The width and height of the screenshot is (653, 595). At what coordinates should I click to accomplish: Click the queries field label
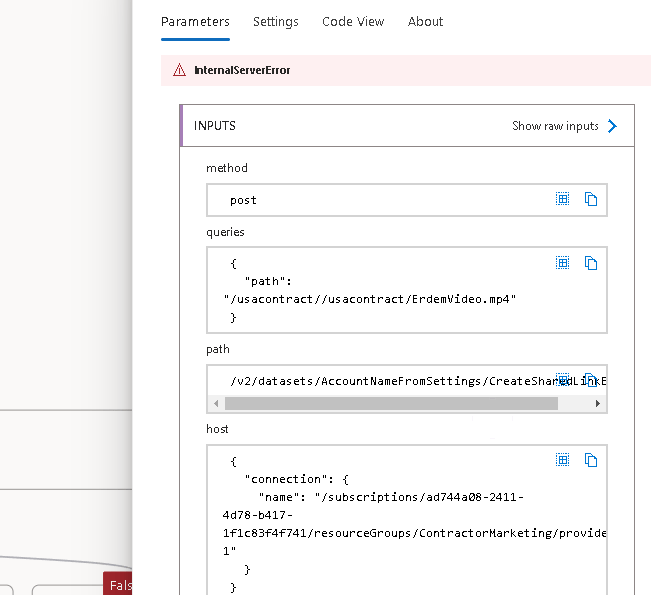pyautogui.click(x=225, y=232)
